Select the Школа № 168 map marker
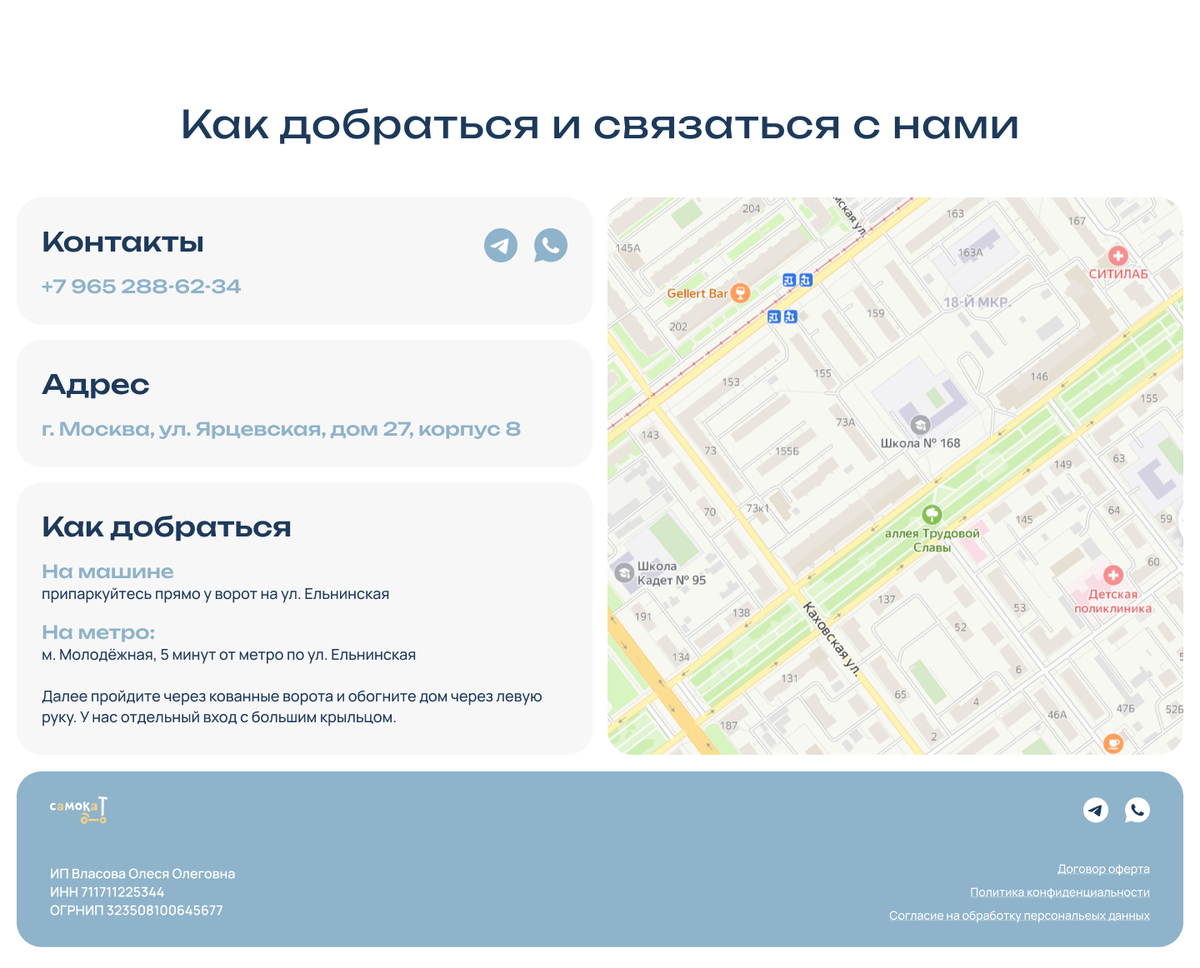The width and height of the screenshot is (1200, 968). 920,425
